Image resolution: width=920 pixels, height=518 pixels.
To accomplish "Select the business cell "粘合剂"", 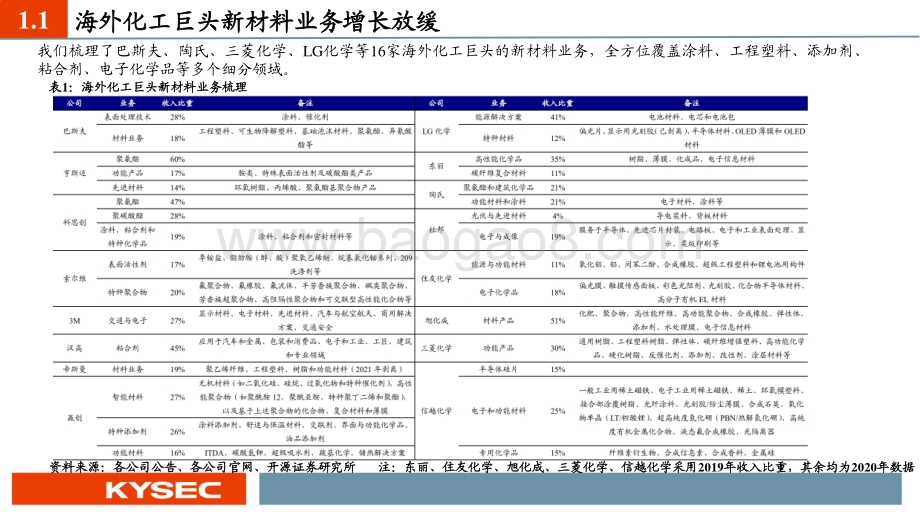I will [127, 348].
